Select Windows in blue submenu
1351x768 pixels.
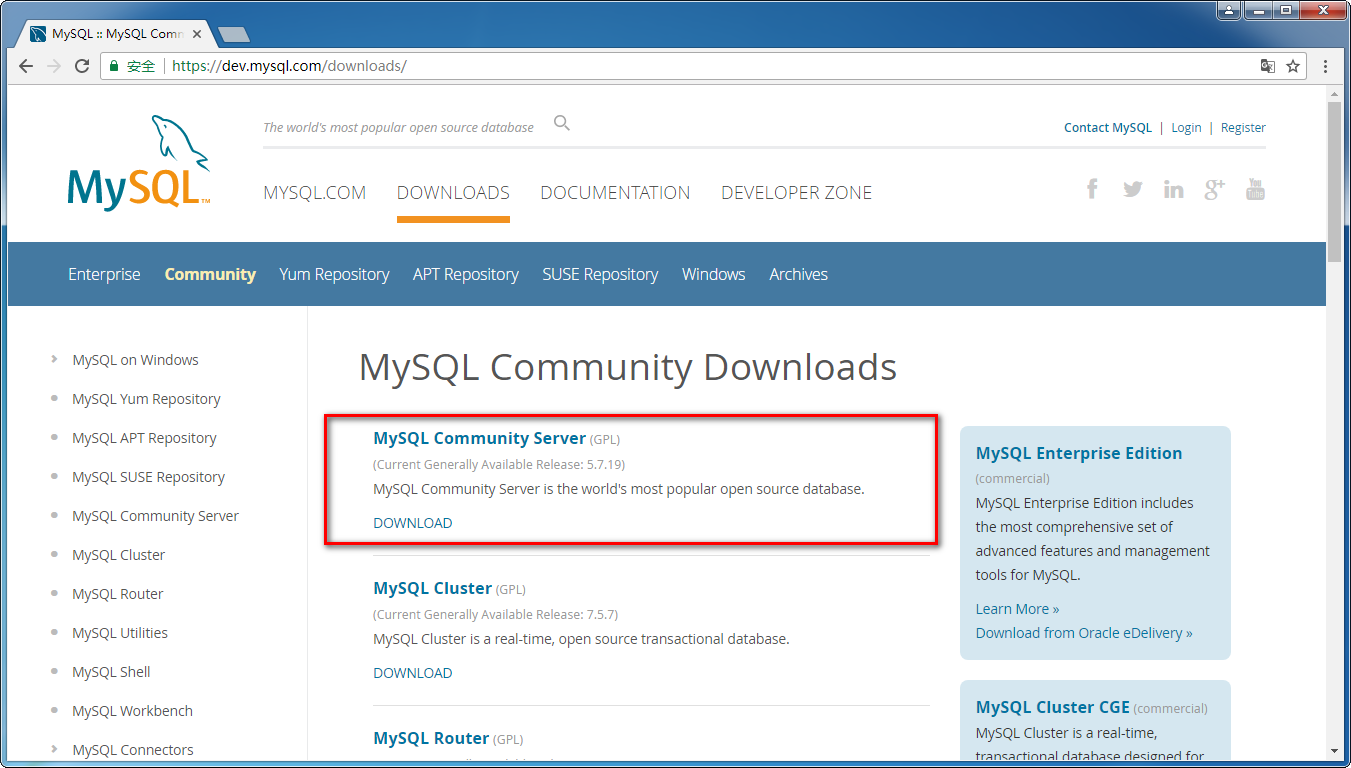(714, 274)
